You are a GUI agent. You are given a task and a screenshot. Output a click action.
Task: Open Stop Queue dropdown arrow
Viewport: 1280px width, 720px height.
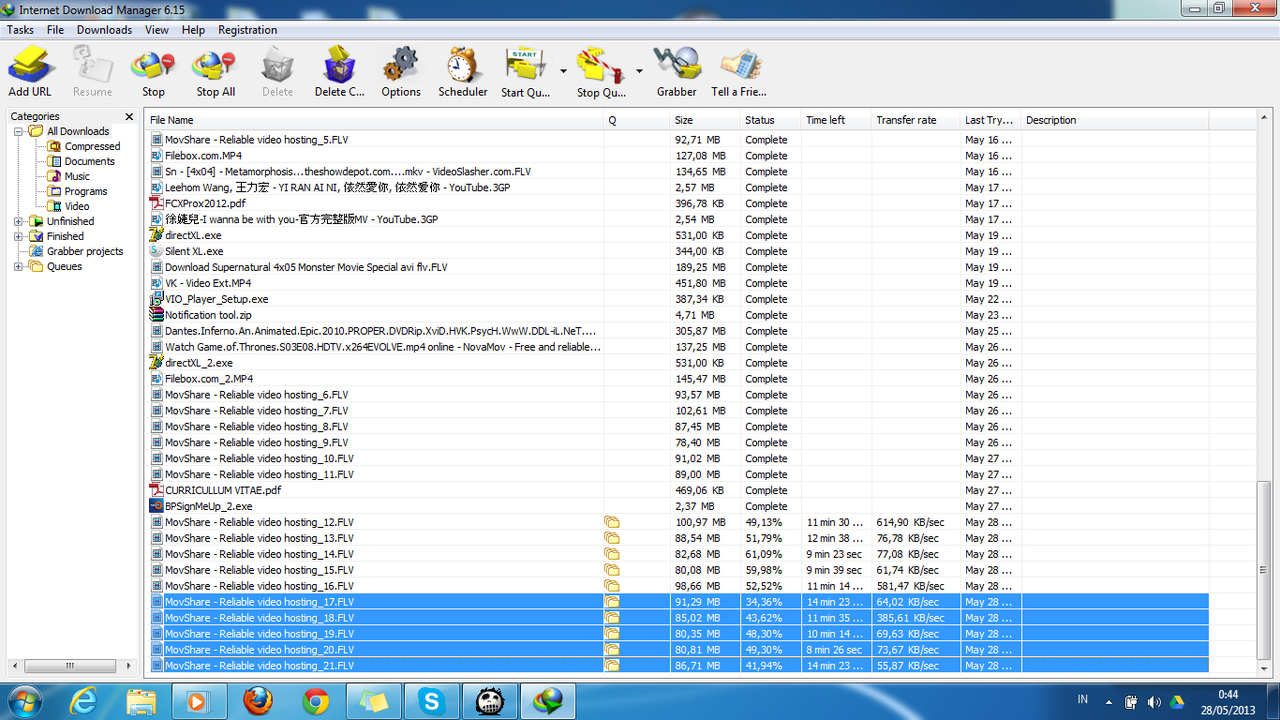(639, 72)
